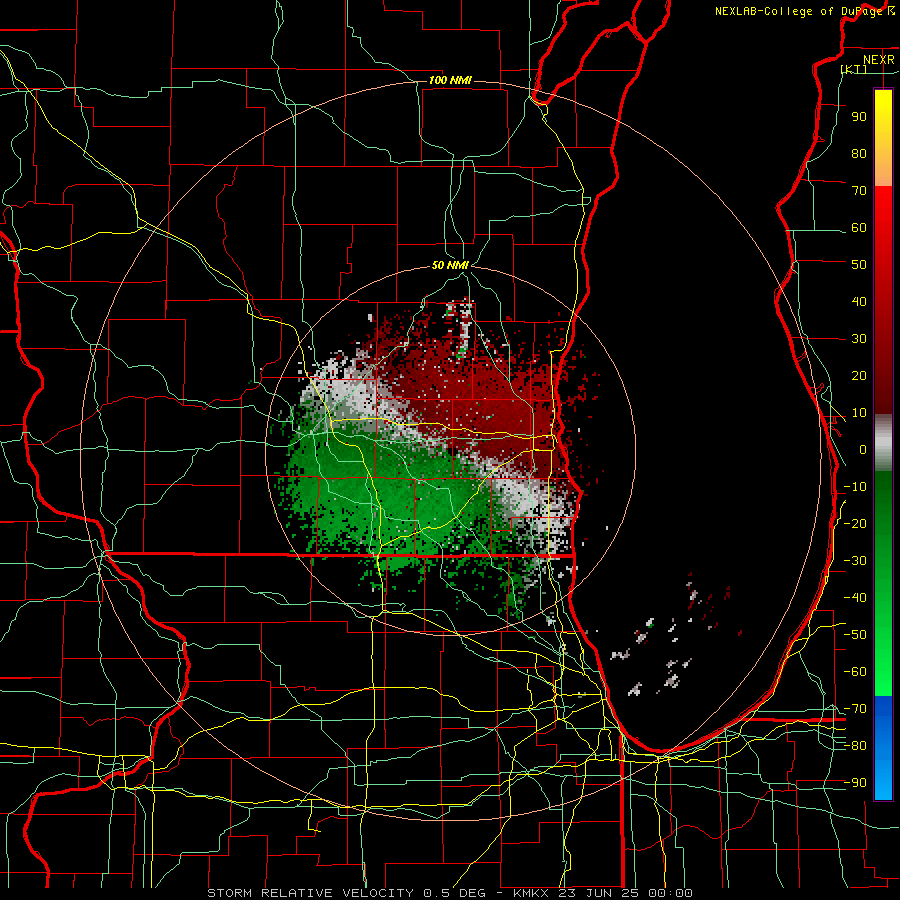Image resolution: width=900 pixels, height=900 pixels.
Task: Click the '50 NMI' range ring label
Action: pyautogui.click(x=450, y=265)
